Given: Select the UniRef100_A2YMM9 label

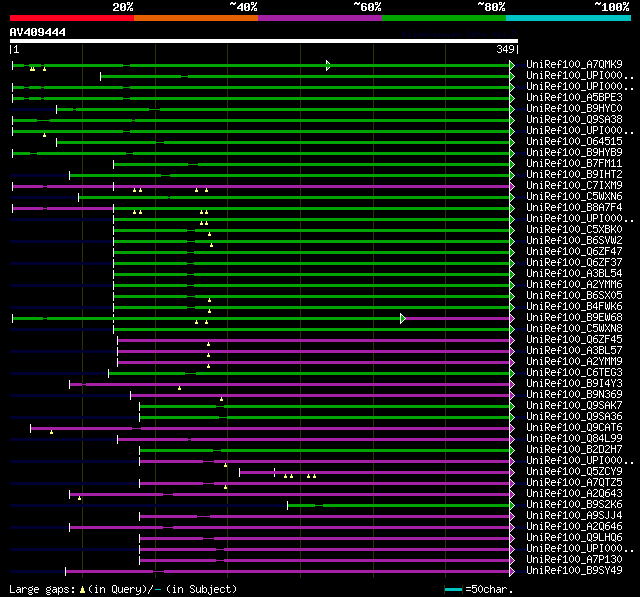Looking at the screenshot, I should tap(574, 362).
